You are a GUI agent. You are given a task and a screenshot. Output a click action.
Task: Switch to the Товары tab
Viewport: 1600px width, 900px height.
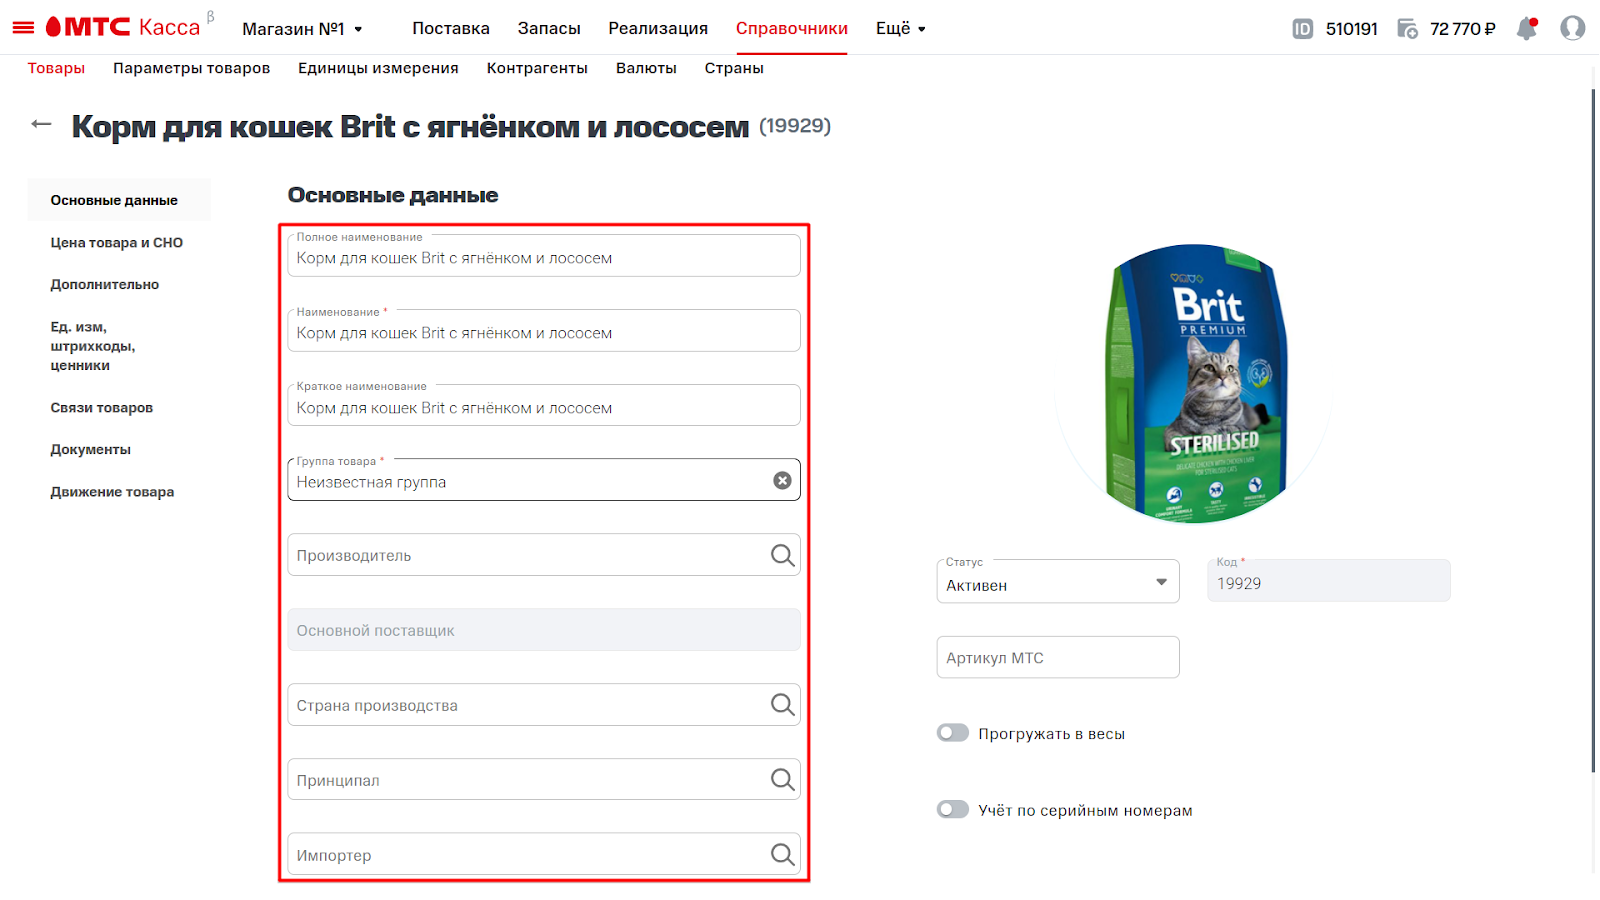point(56,68)
